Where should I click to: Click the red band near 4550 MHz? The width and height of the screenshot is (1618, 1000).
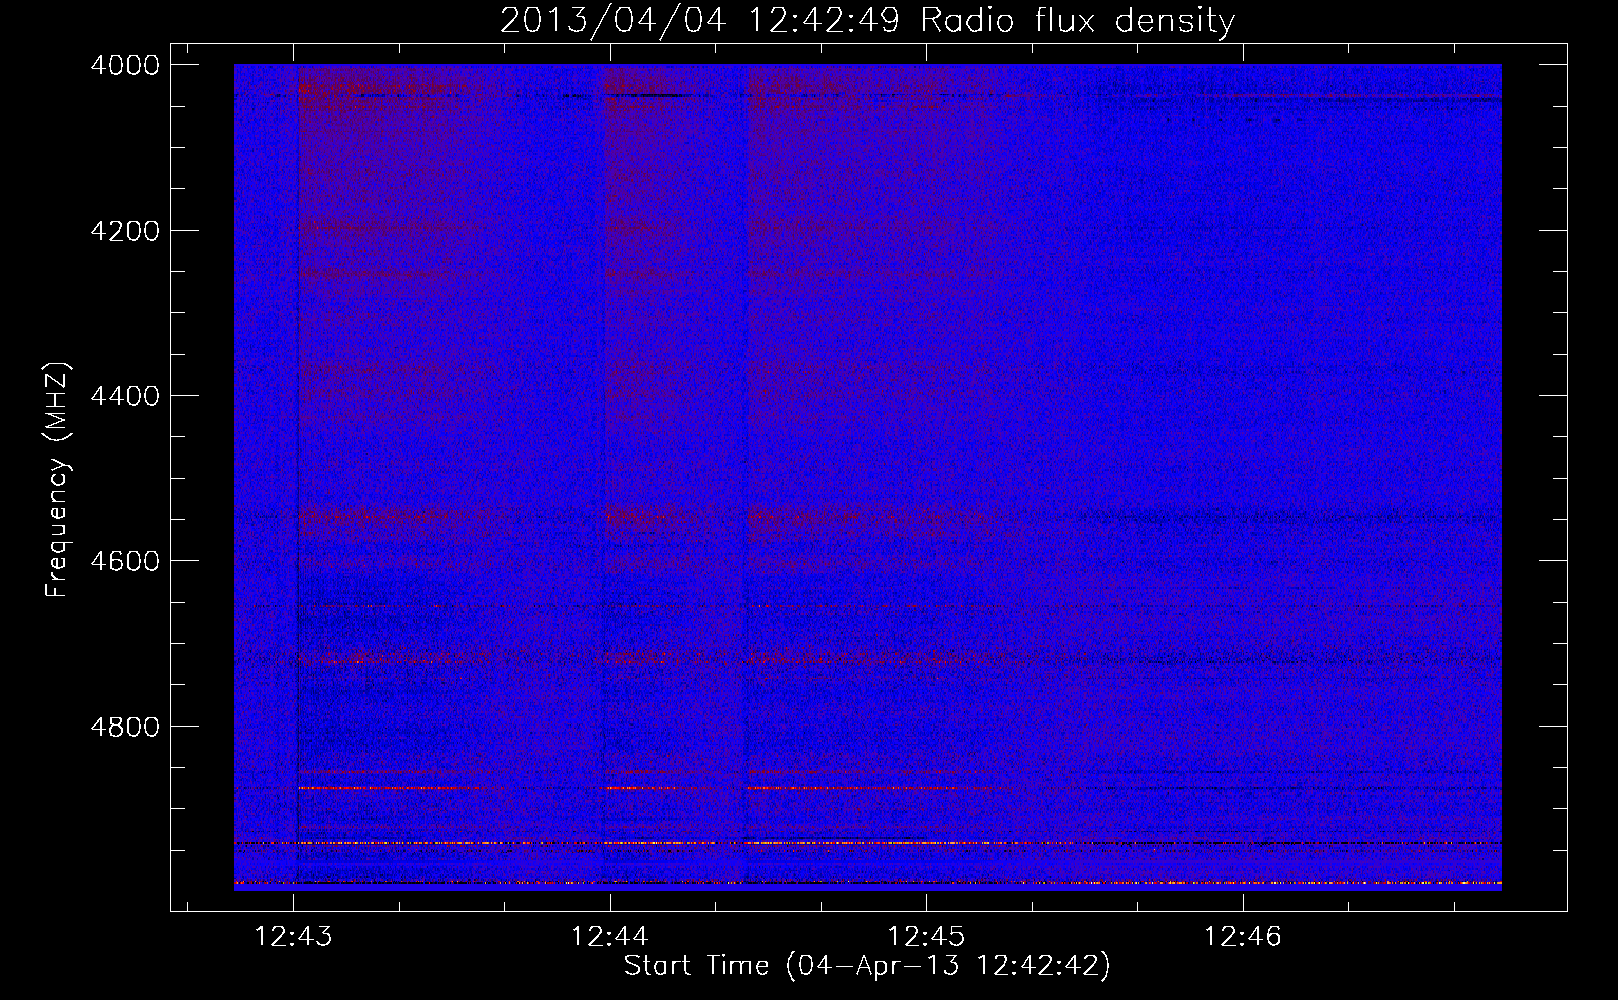(x=650, y=517)
